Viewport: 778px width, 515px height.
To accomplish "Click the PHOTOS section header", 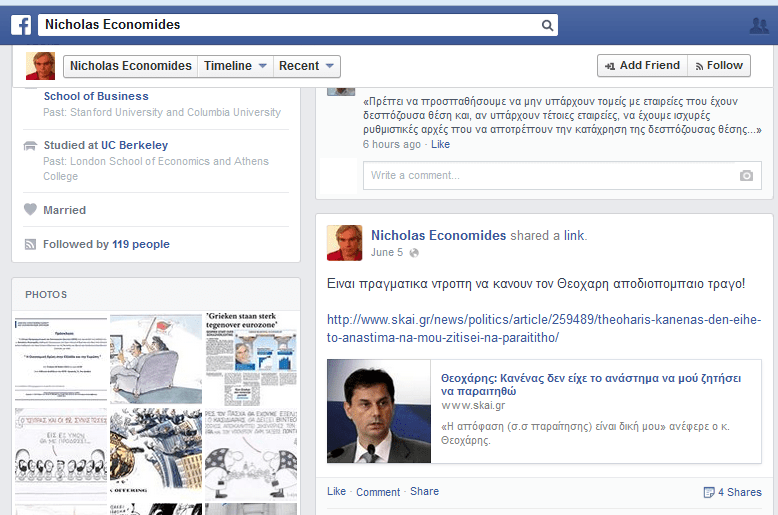I will (46, 295).
